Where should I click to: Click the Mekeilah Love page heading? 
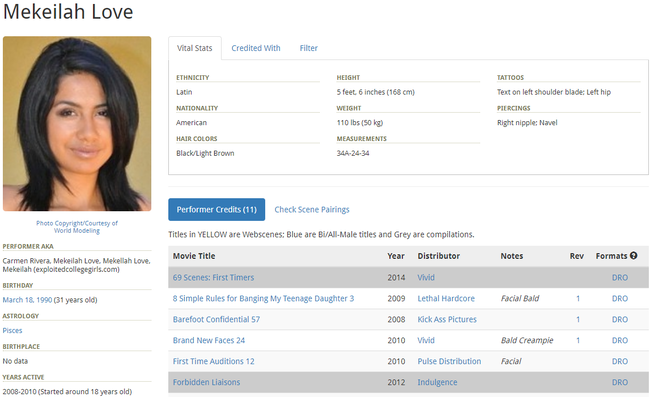[x=68, y=12]
